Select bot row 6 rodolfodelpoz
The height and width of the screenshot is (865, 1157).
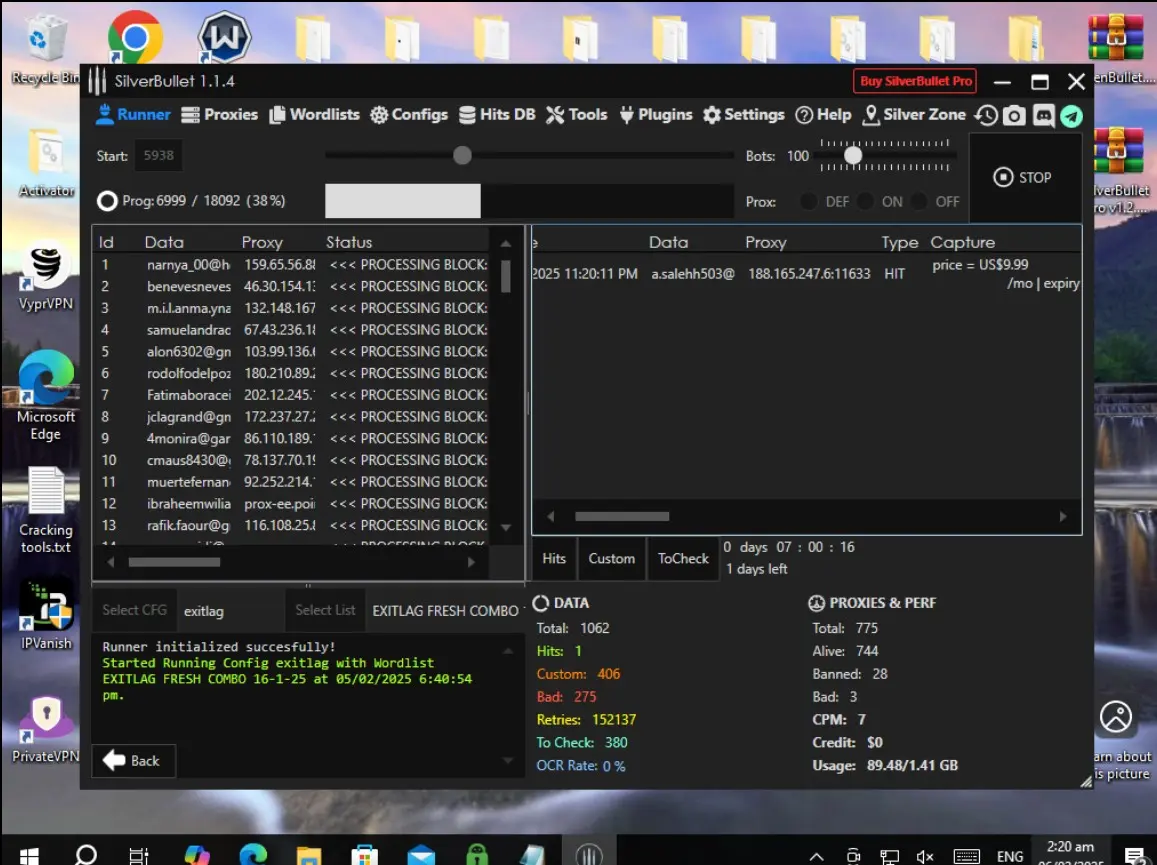pos(291,373)
